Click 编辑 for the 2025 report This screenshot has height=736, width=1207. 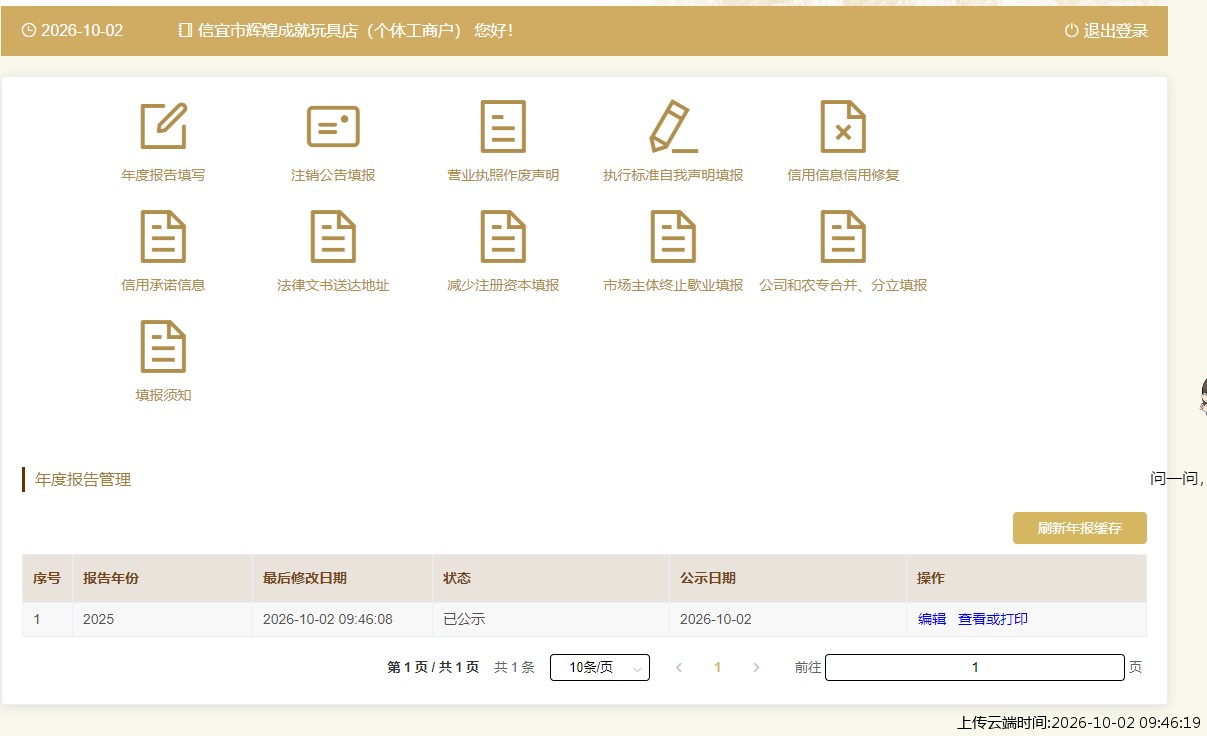click(932, 619)
